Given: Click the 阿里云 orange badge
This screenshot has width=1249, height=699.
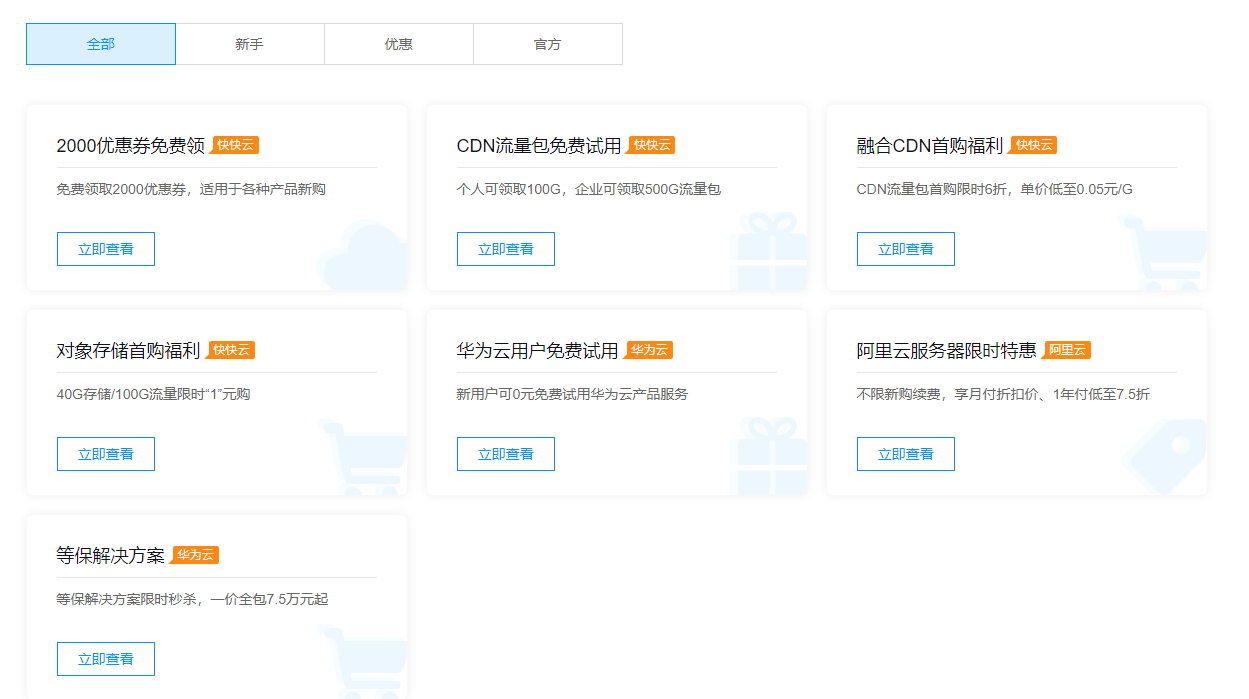Looking at the screenshot, I should [x=1067, y=350].
